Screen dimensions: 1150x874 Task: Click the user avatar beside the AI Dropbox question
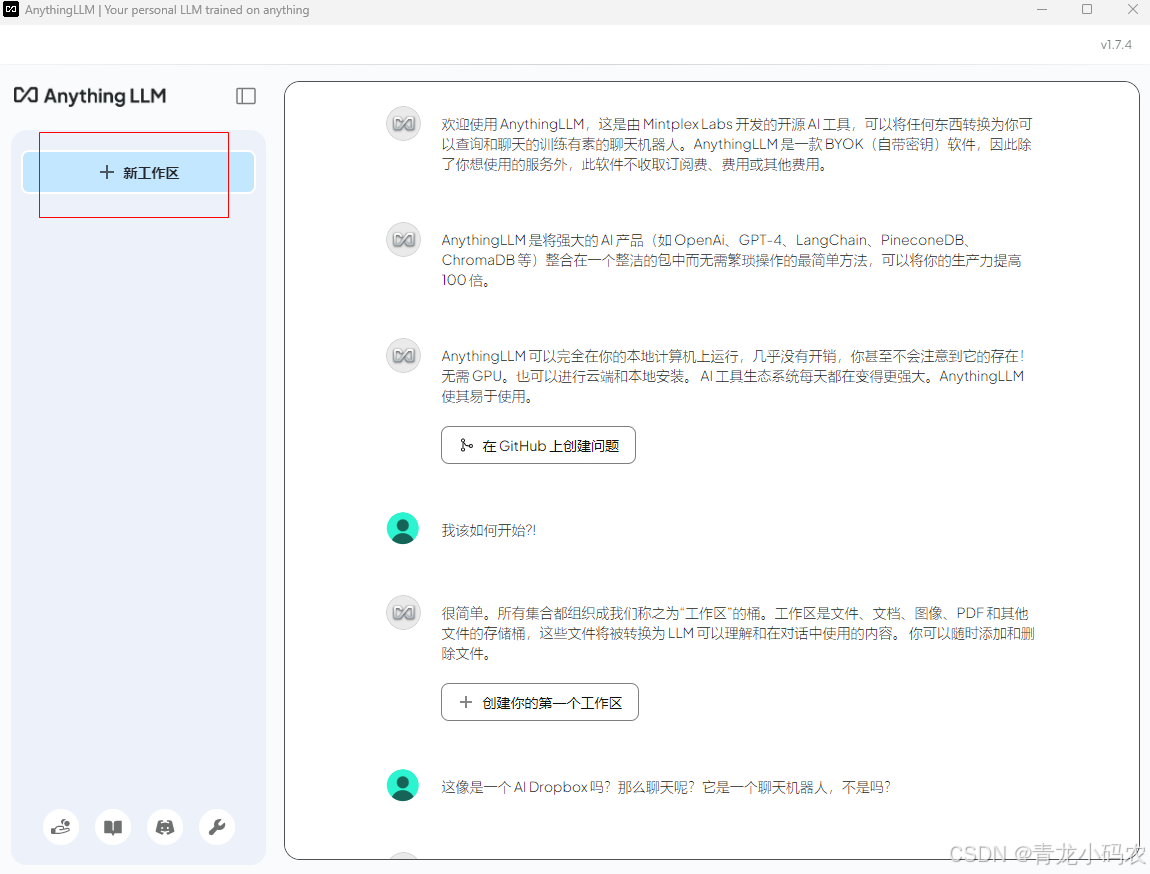click(403, 785)
